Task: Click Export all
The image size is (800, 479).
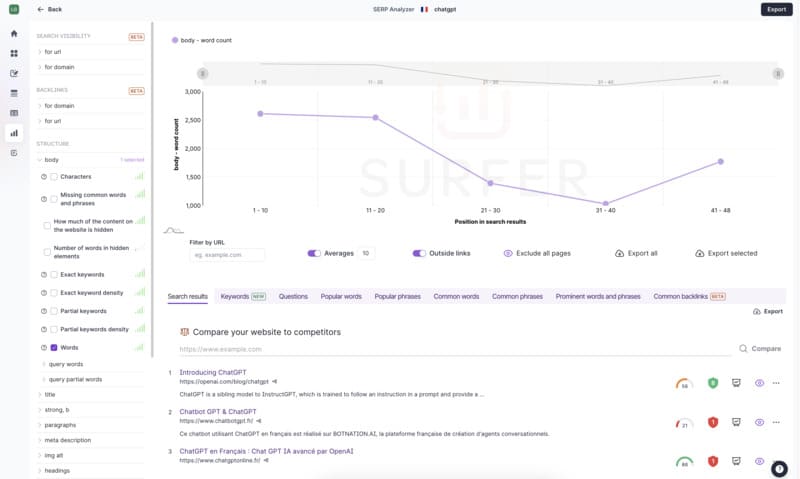Action: [x=636, y=254]
